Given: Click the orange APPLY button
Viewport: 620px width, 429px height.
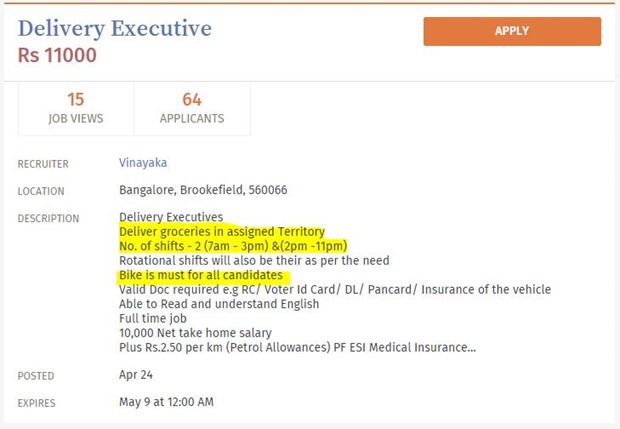Looking at the screenshot, I should coord(512,31).
